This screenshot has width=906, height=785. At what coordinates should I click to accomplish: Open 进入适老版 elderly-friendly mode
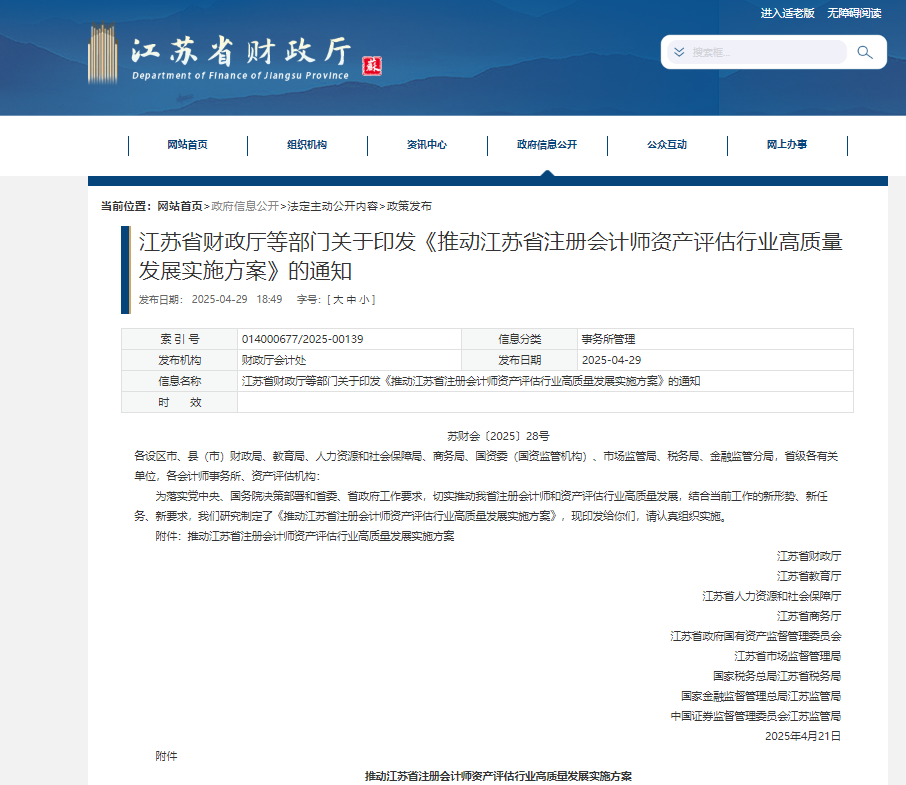(x=787, y=13)
